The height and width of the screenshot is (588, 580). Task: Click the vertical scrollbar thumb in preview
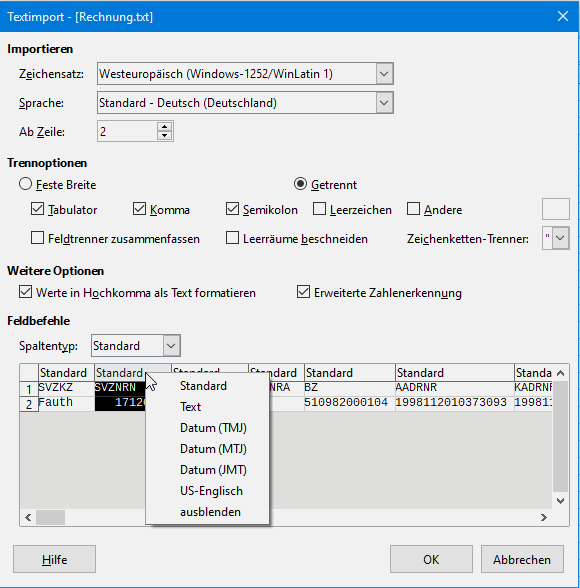click(561, 436)
